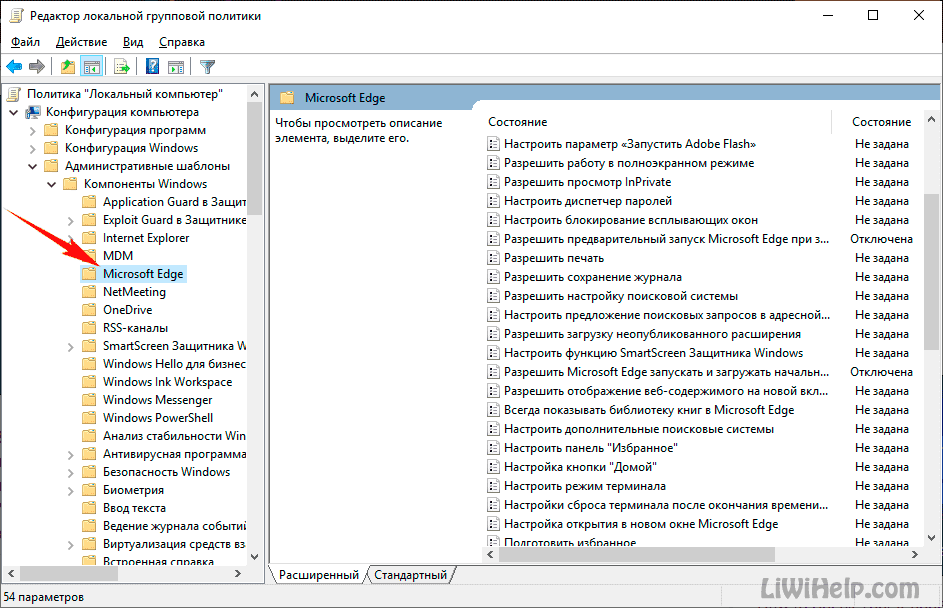The width and height of the screenshot is (943, 608).
Task: Click the policy list horizontal scrollbar thumb
Action: [x=637, y=554]
